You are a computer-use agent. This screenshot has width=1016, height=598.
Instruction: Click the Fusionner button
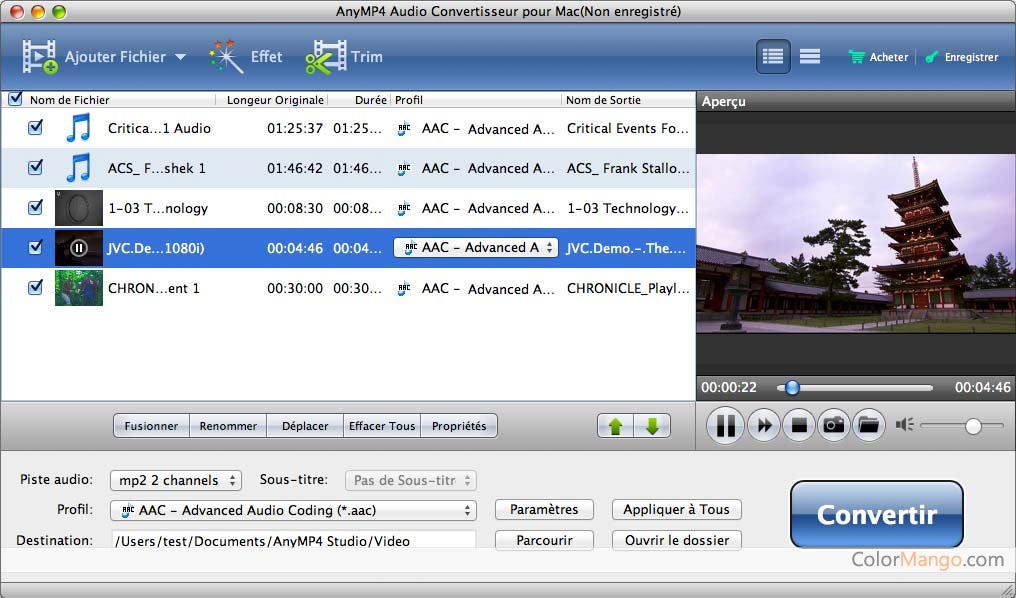click(151, 426)
